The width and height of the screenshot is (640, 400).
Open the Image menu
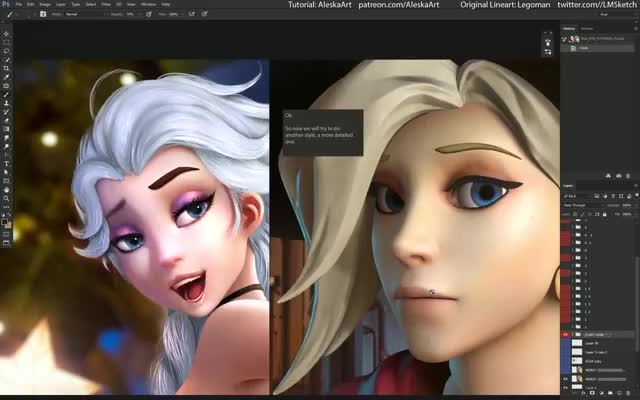tap(45, 4)
